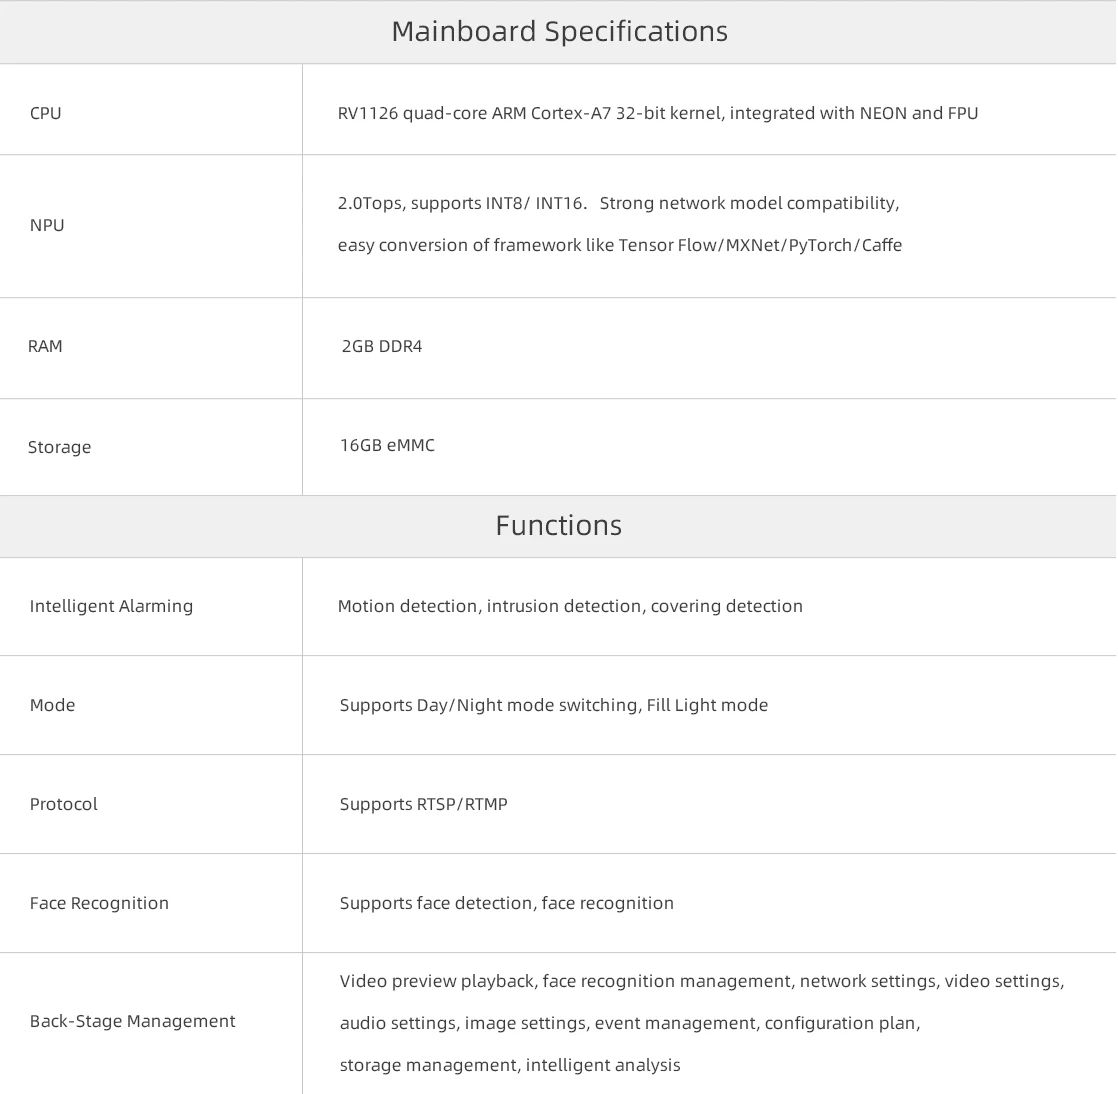
Task: Click the Tensor Flow/MXNet/PyTorch/Caffe line
Action: (620, 245)
